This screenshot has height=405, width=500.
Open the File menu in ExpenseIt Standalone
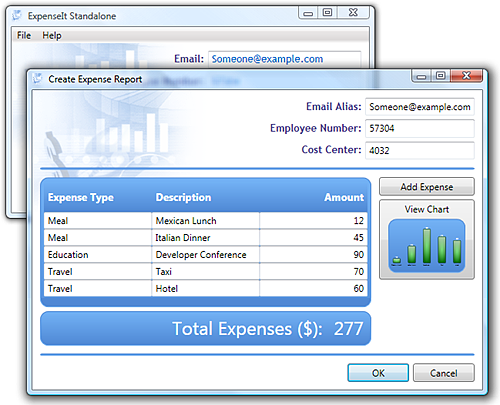pos(24,35)
